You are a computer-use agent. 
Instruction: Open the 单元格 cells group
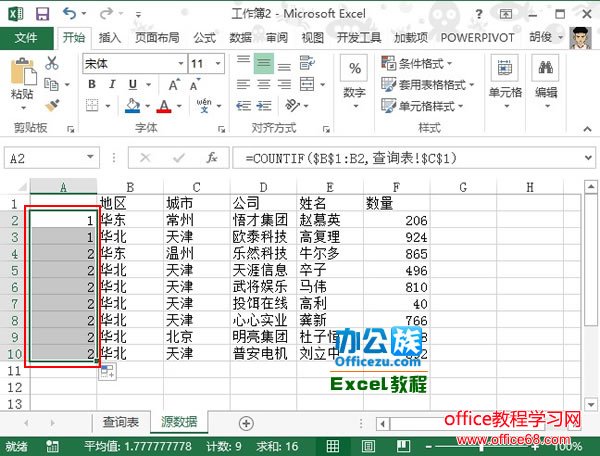pos(505,81)
